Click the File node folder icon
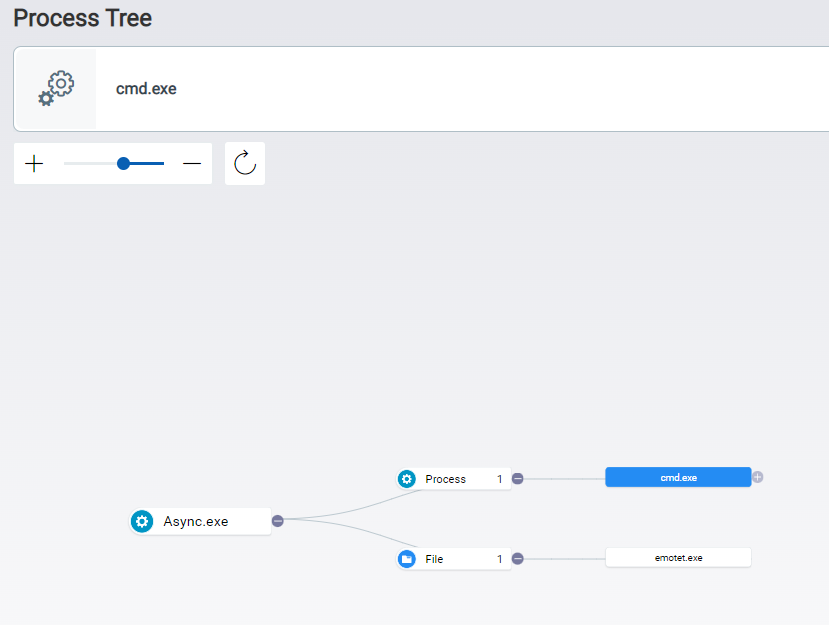Screen dimensions: 829x625 (407, 559)
